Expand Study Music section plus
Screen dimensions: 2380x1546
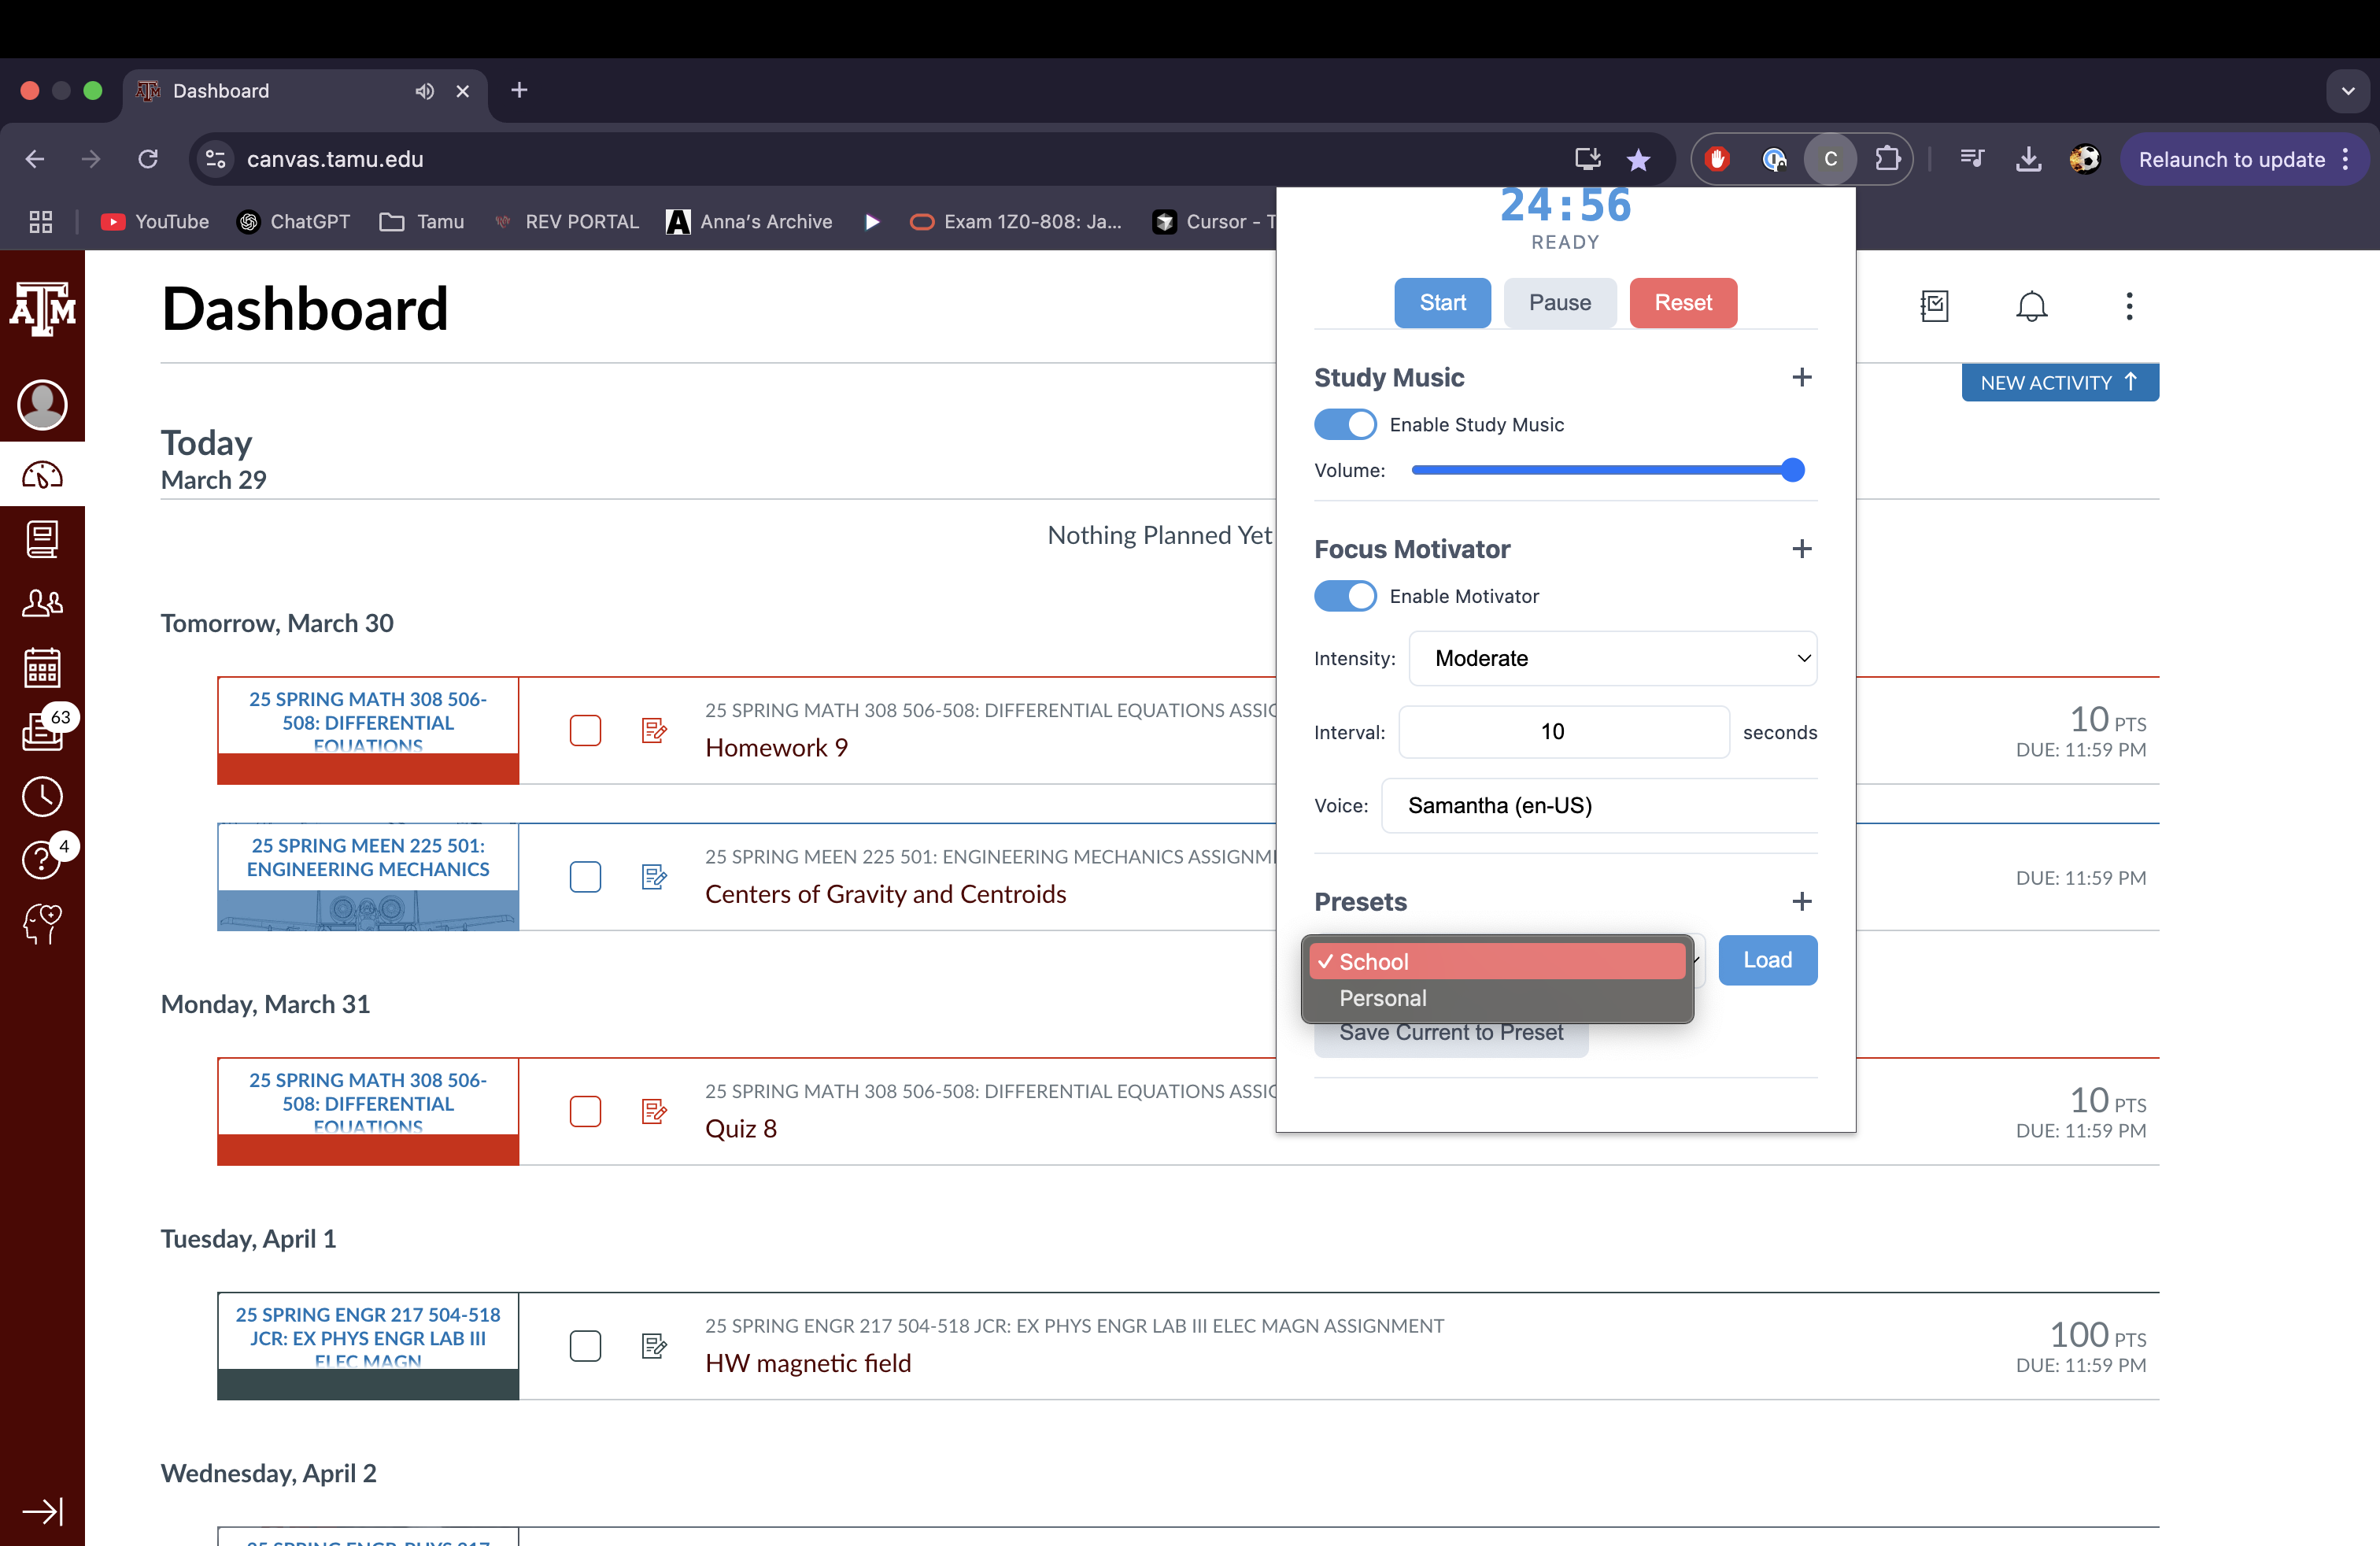(x=1801, y=378)
